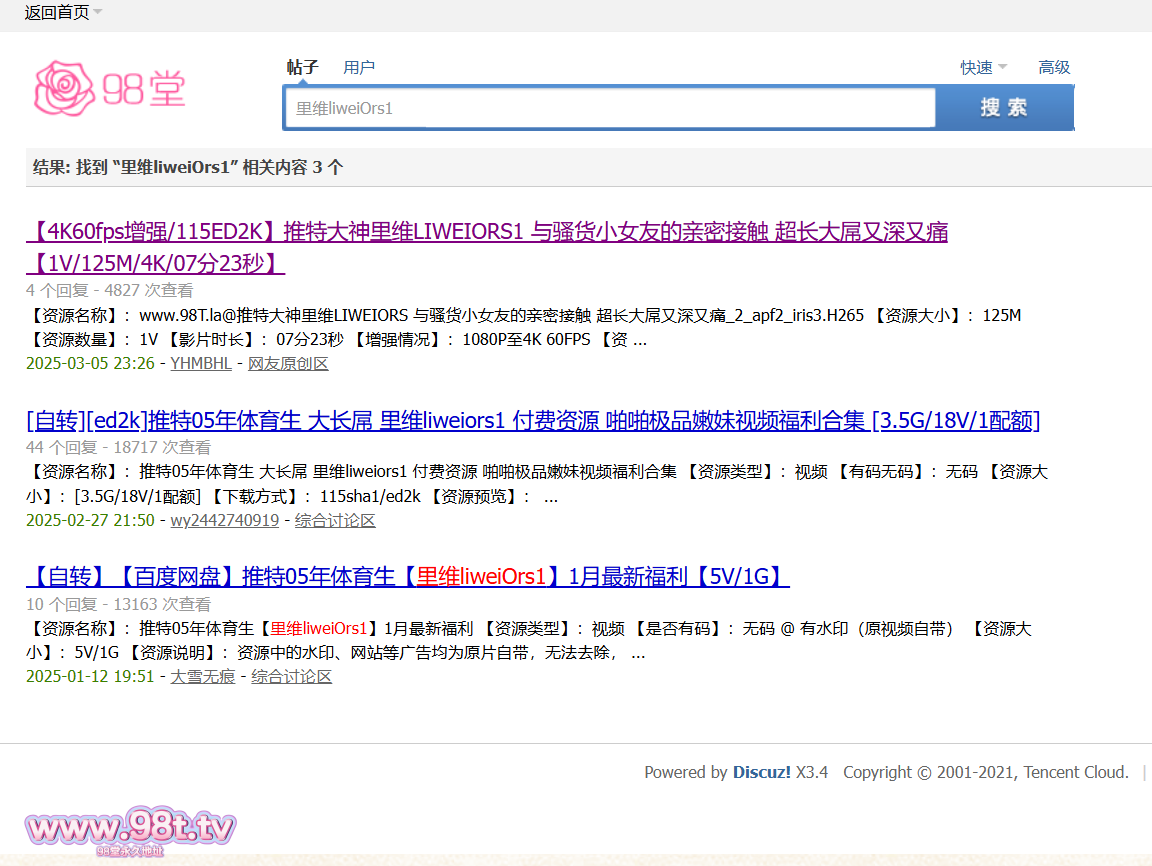
Task: Open the 高级 advanced search link
Action: [1054, 67]
